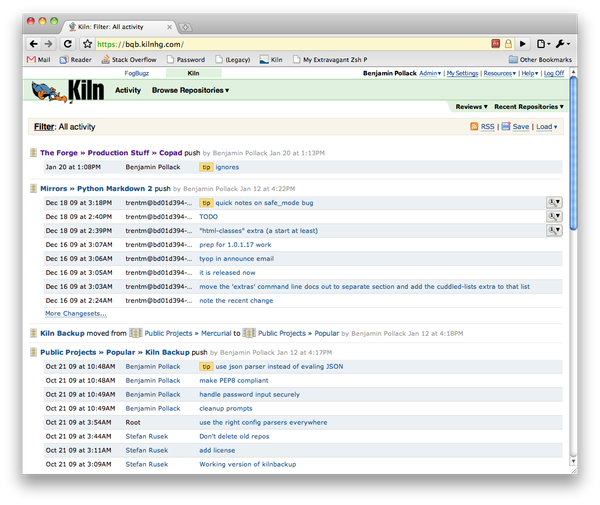Open the page menu icon
This screenshot has height=505, width=600.
(543, 44)
